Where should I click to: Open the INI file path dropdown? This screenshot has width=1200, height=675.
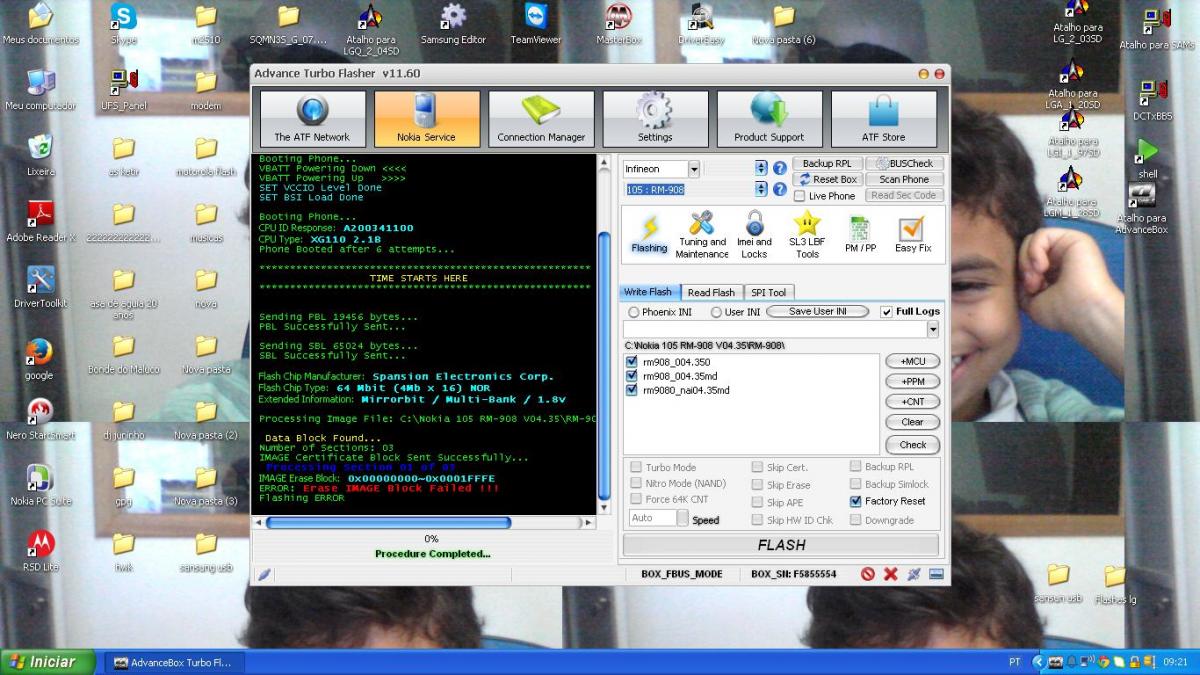click(933, 329)
